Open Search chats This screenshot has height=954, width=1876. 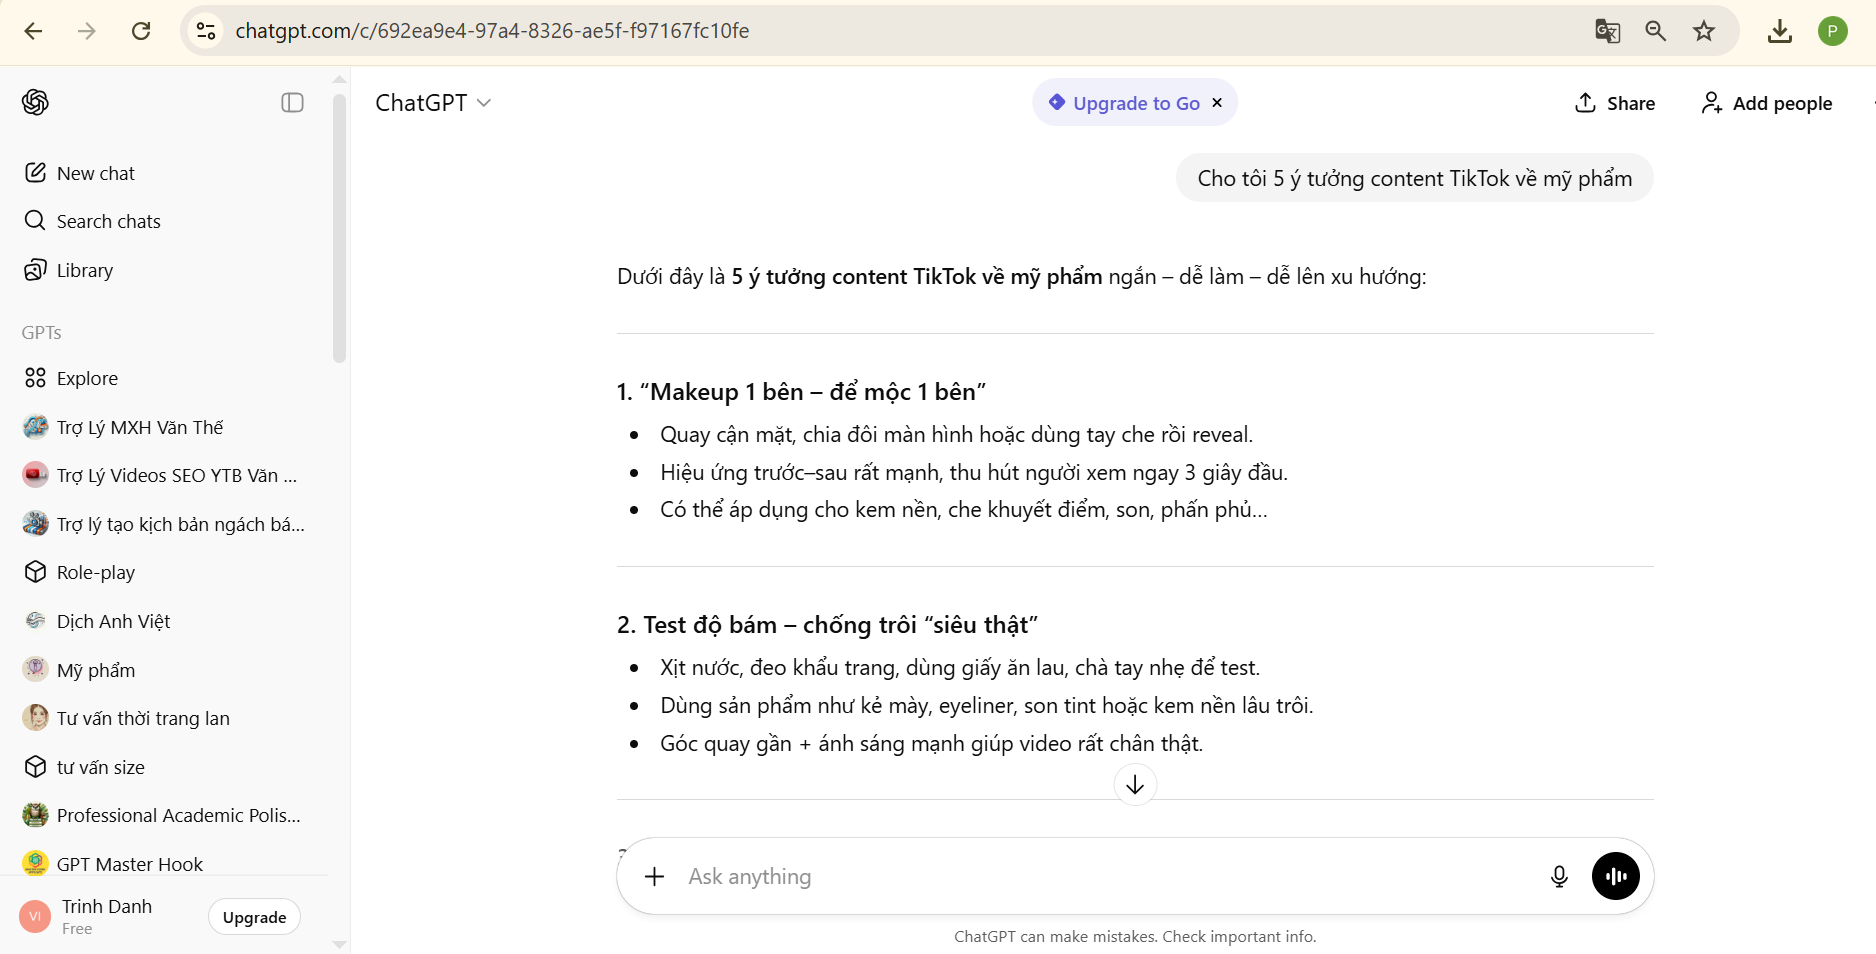(107, 221)
